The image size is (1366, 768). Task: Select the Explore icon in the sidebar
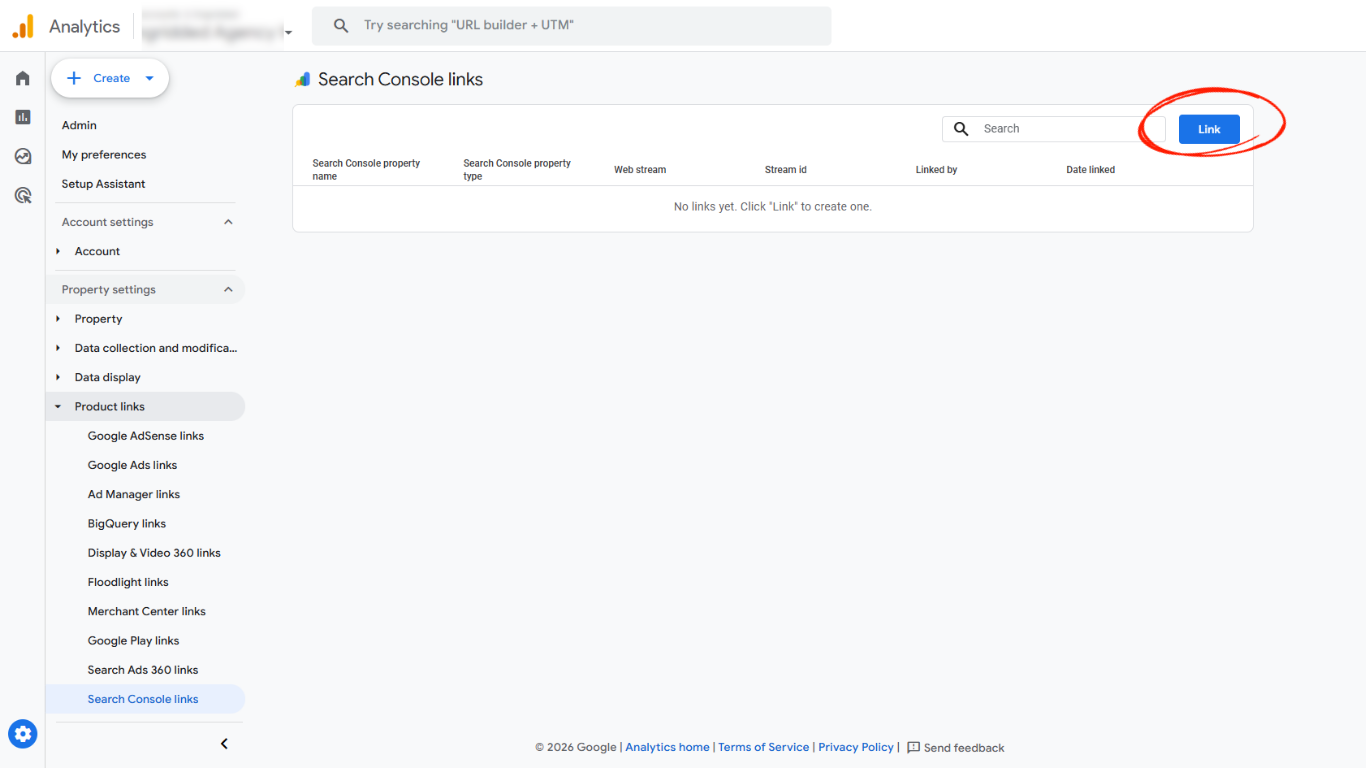22,156
